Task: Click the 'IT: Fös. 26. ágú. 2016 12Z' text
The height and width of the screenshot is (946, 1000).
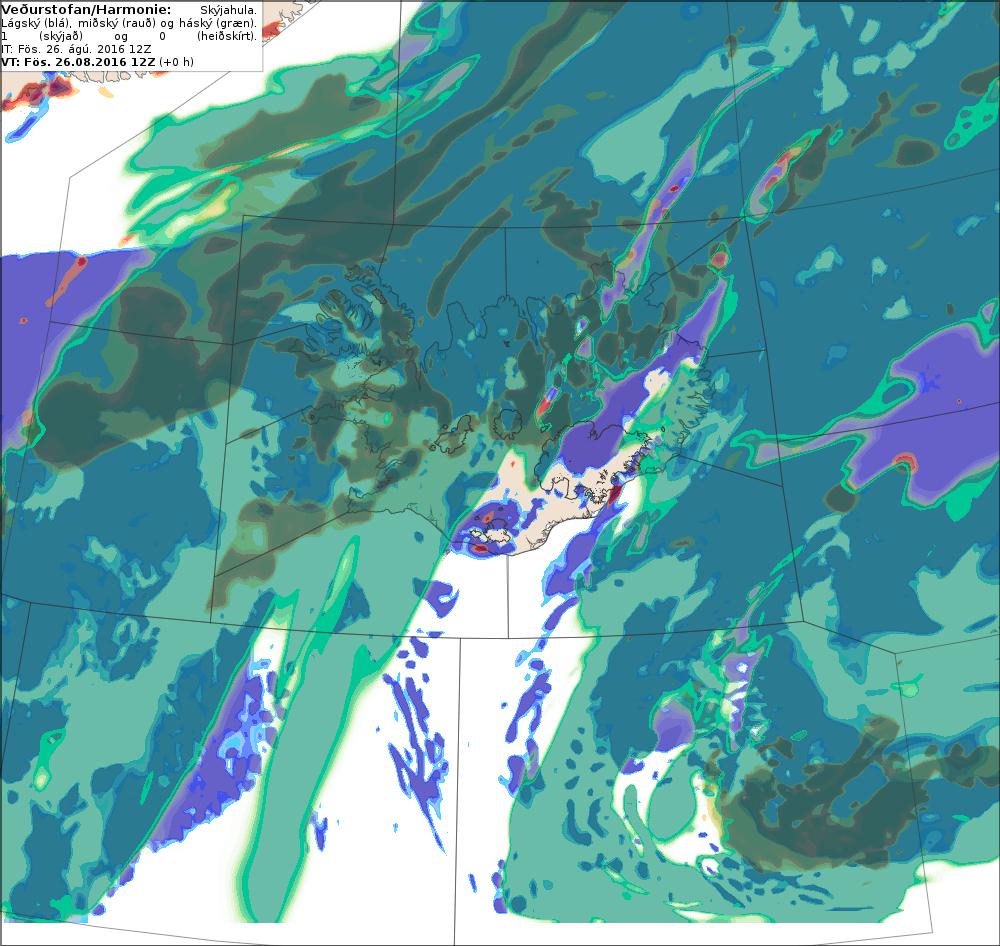Action: tap(77, 49)
